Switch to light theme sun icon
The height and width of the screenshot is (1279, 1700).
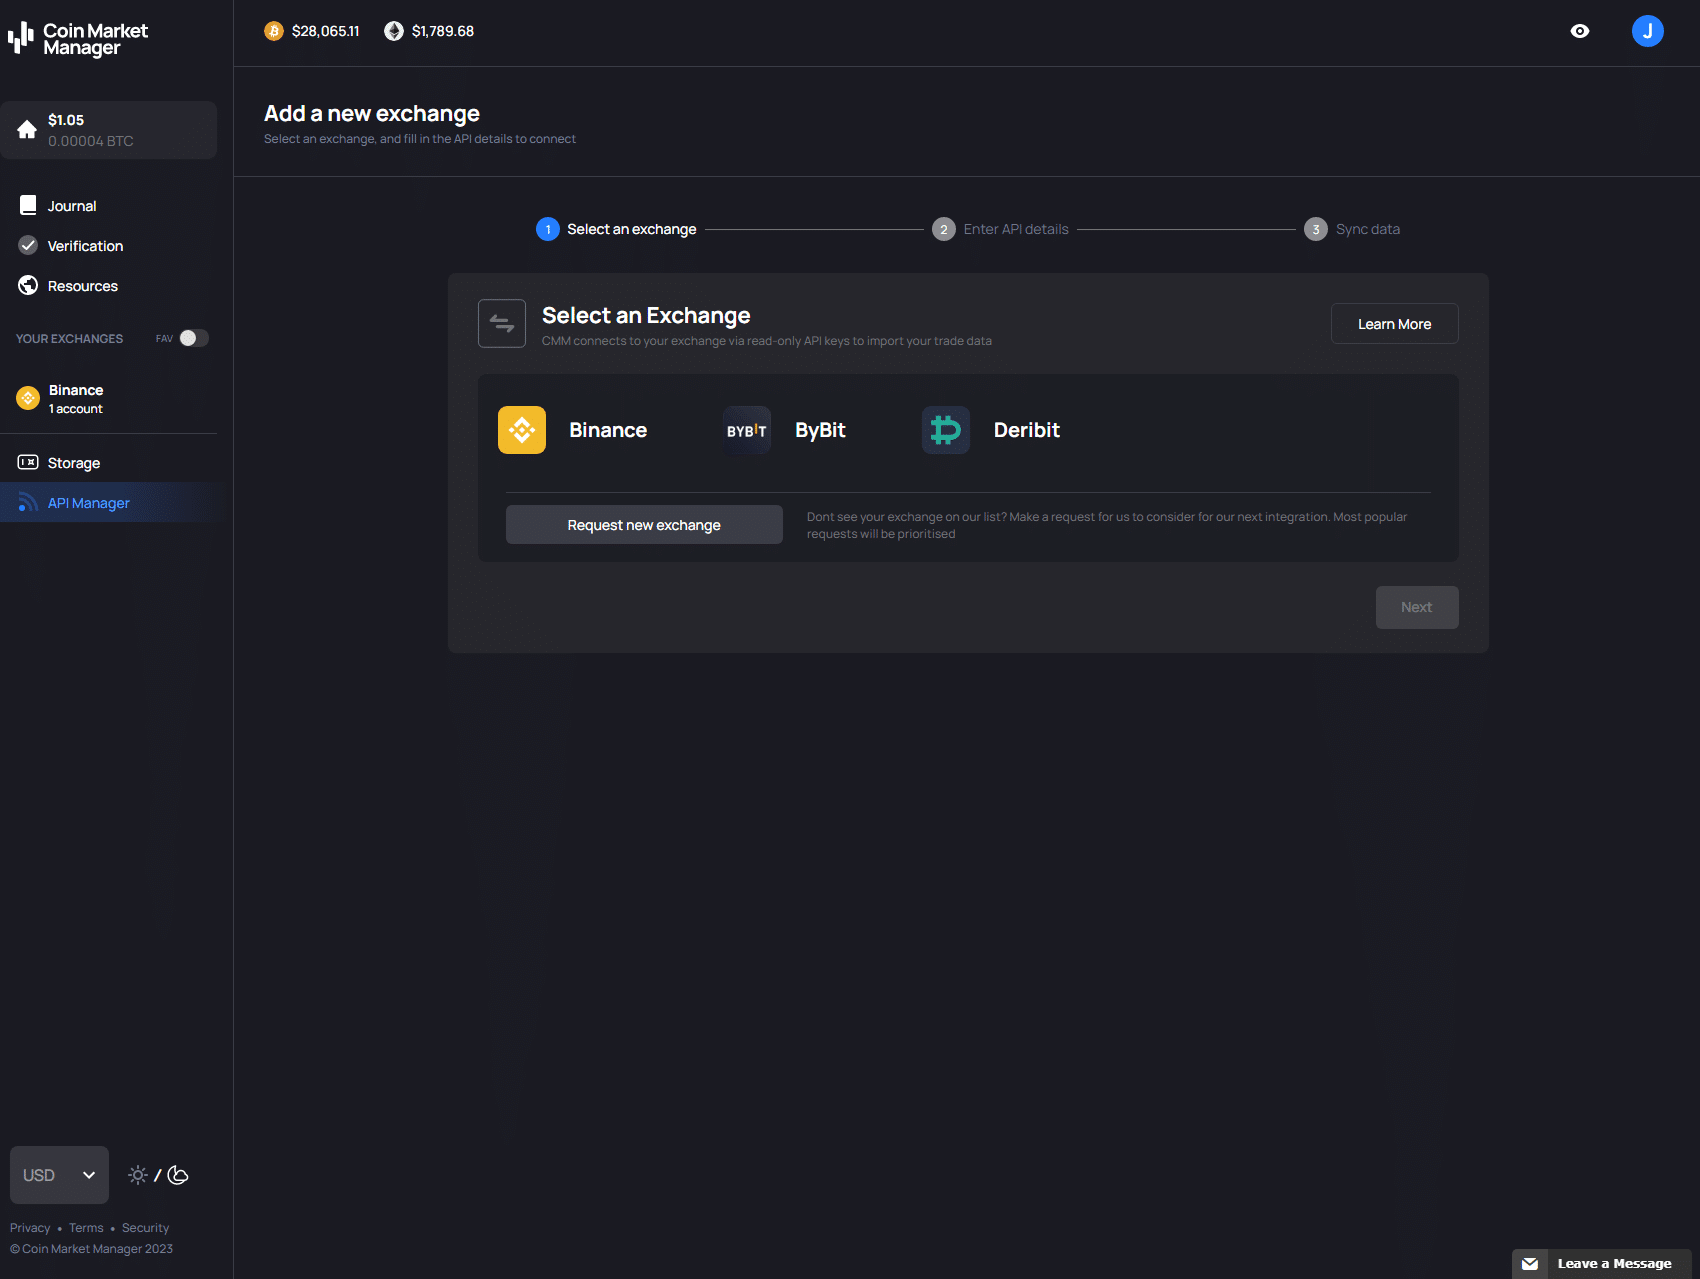click(x=138, y=1175)
